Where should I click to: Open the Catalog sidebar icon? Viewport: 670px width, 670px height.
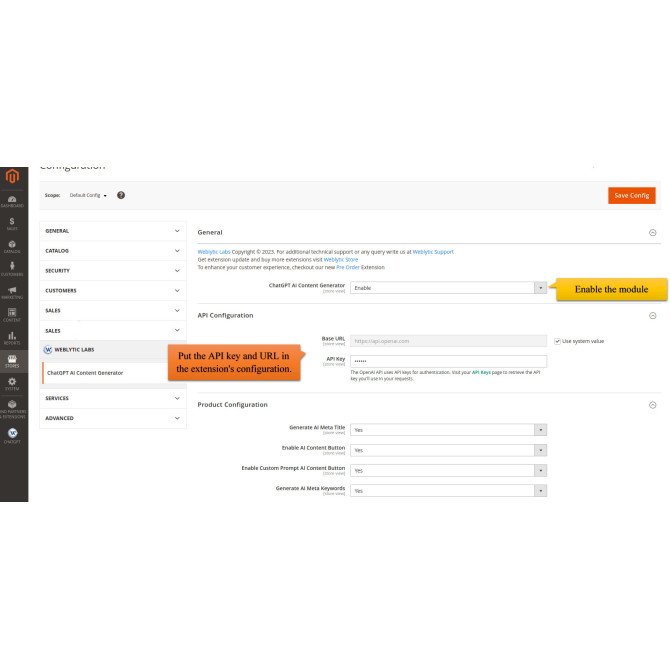[12, 247]
